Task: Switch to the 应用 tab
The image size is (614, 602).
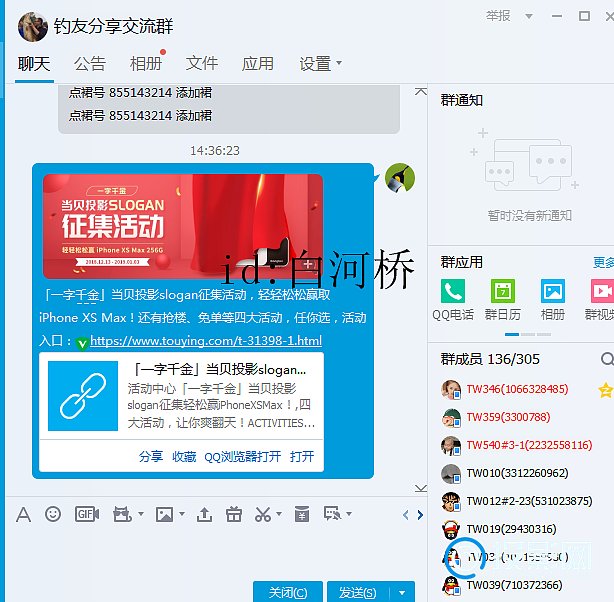Action: tap(258, 63)
